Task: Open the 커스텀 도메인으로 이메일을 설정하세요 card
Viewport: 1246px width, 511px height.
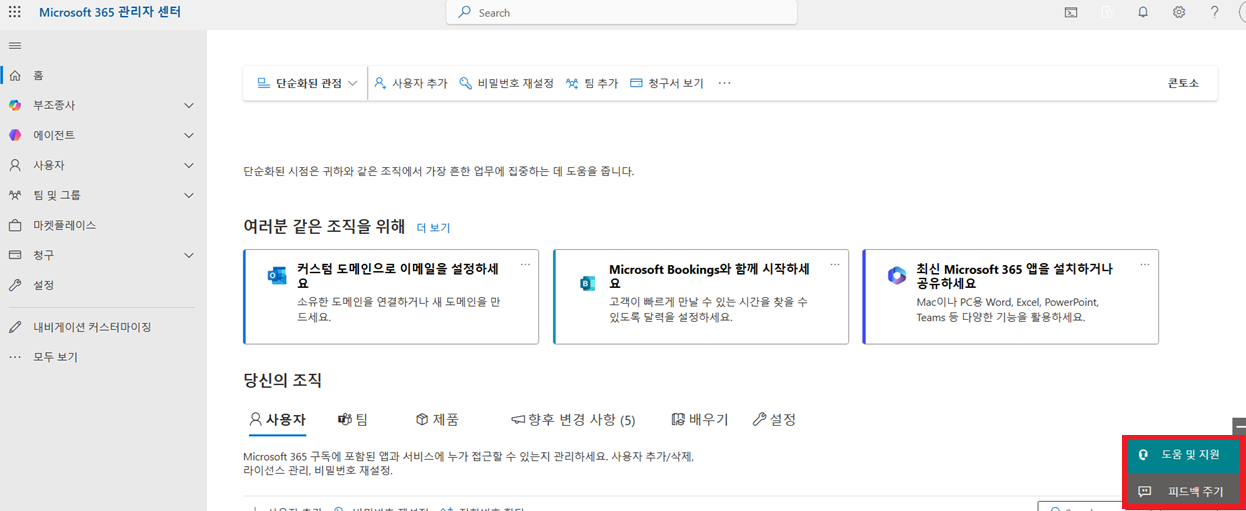Action: (391, 297)
